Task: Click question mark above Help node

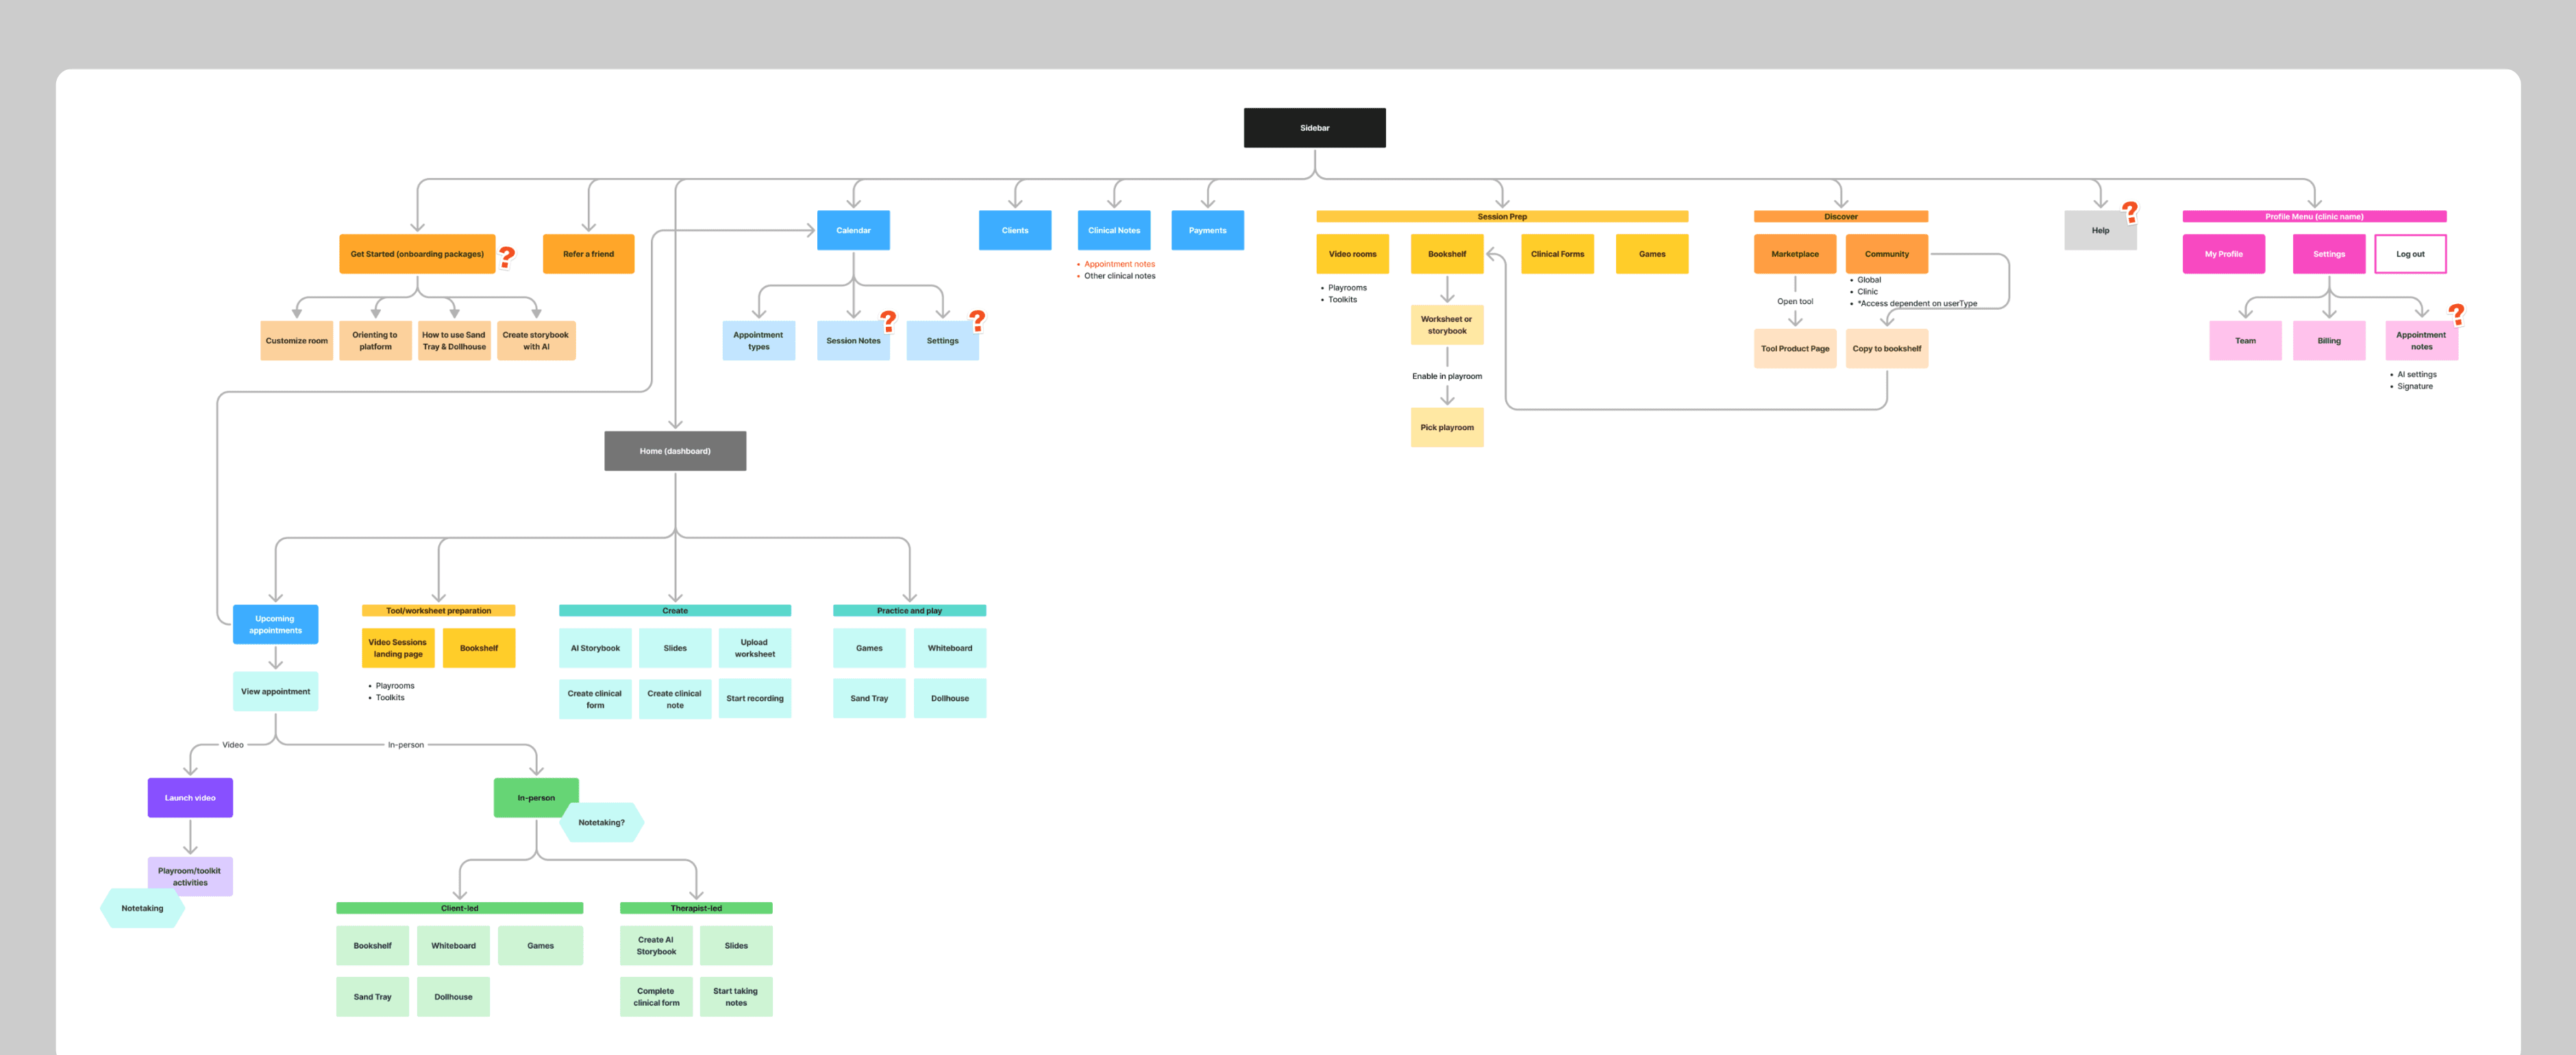Action: tap(2130, 211)
